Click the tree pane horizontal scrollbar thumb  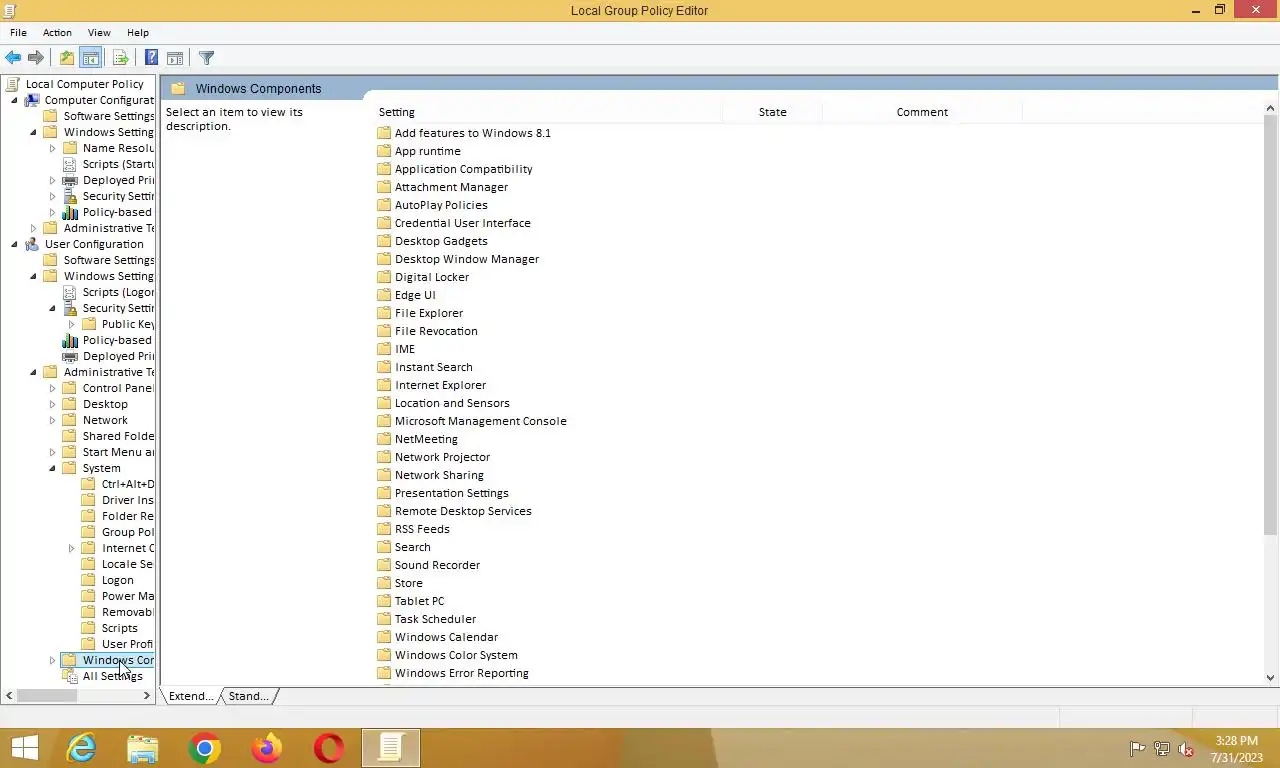46,696
